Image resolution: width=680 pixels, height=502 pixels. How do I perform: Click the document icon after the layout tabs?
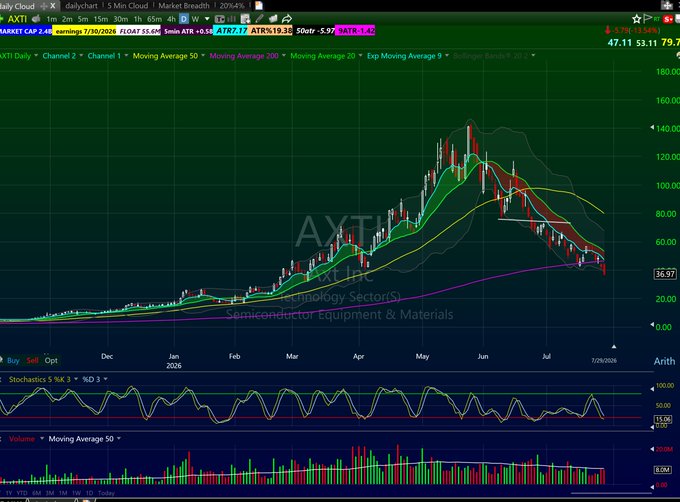click(x=258, y=6)
